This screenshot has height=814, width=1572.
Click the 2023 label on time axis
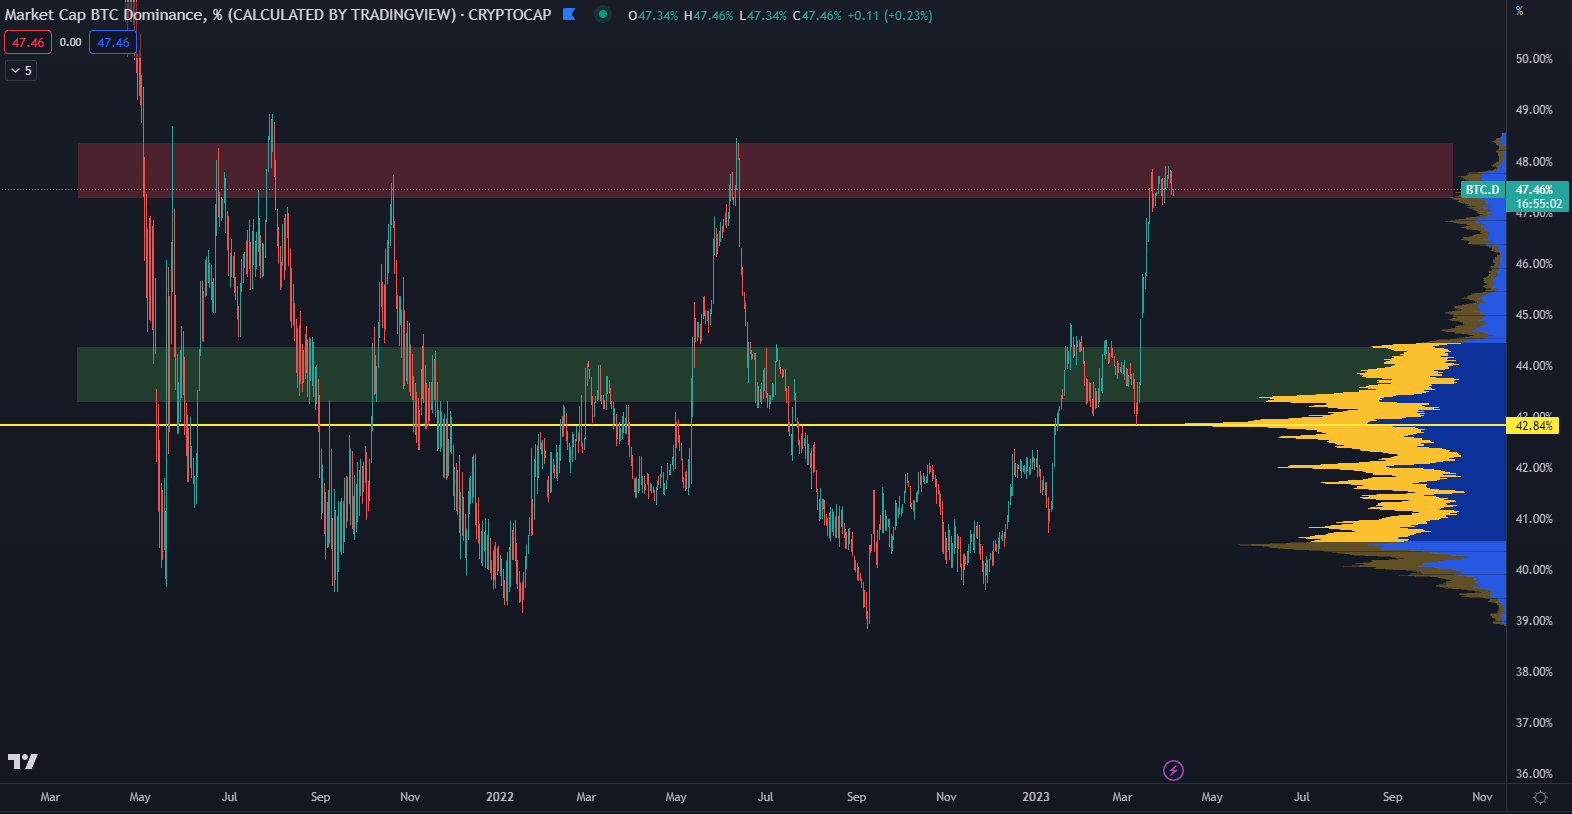[1036, 797]
